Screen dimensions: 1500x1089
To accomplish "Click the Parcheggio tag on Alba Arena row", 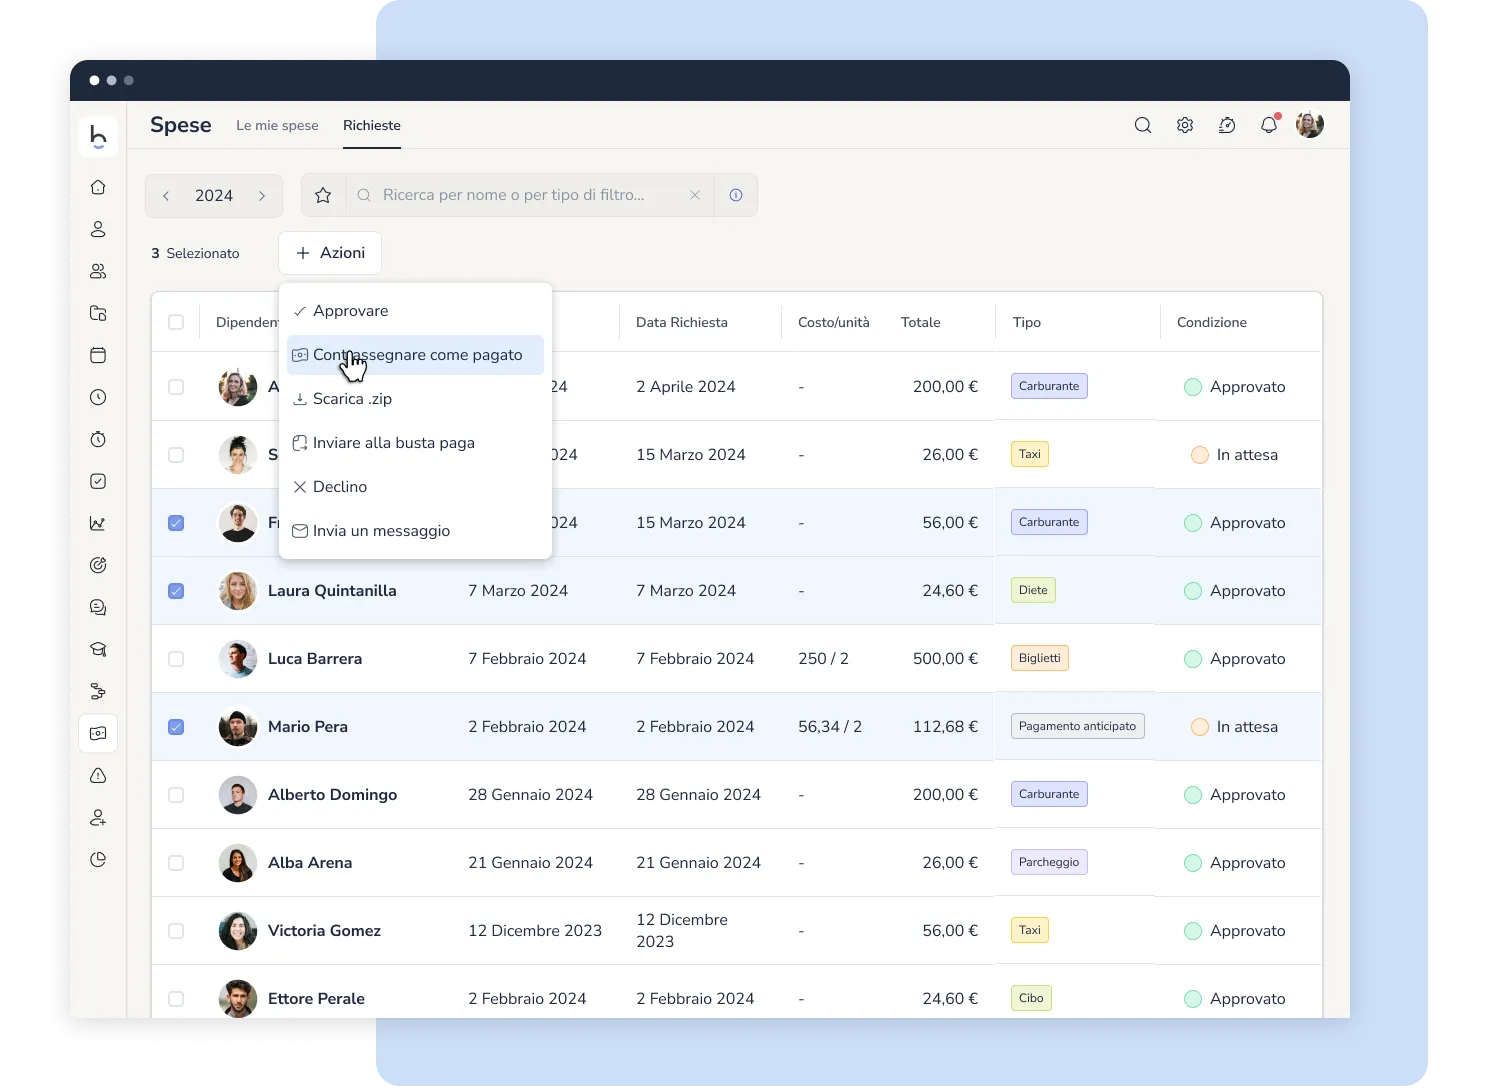I will (x=1049, y=862).
